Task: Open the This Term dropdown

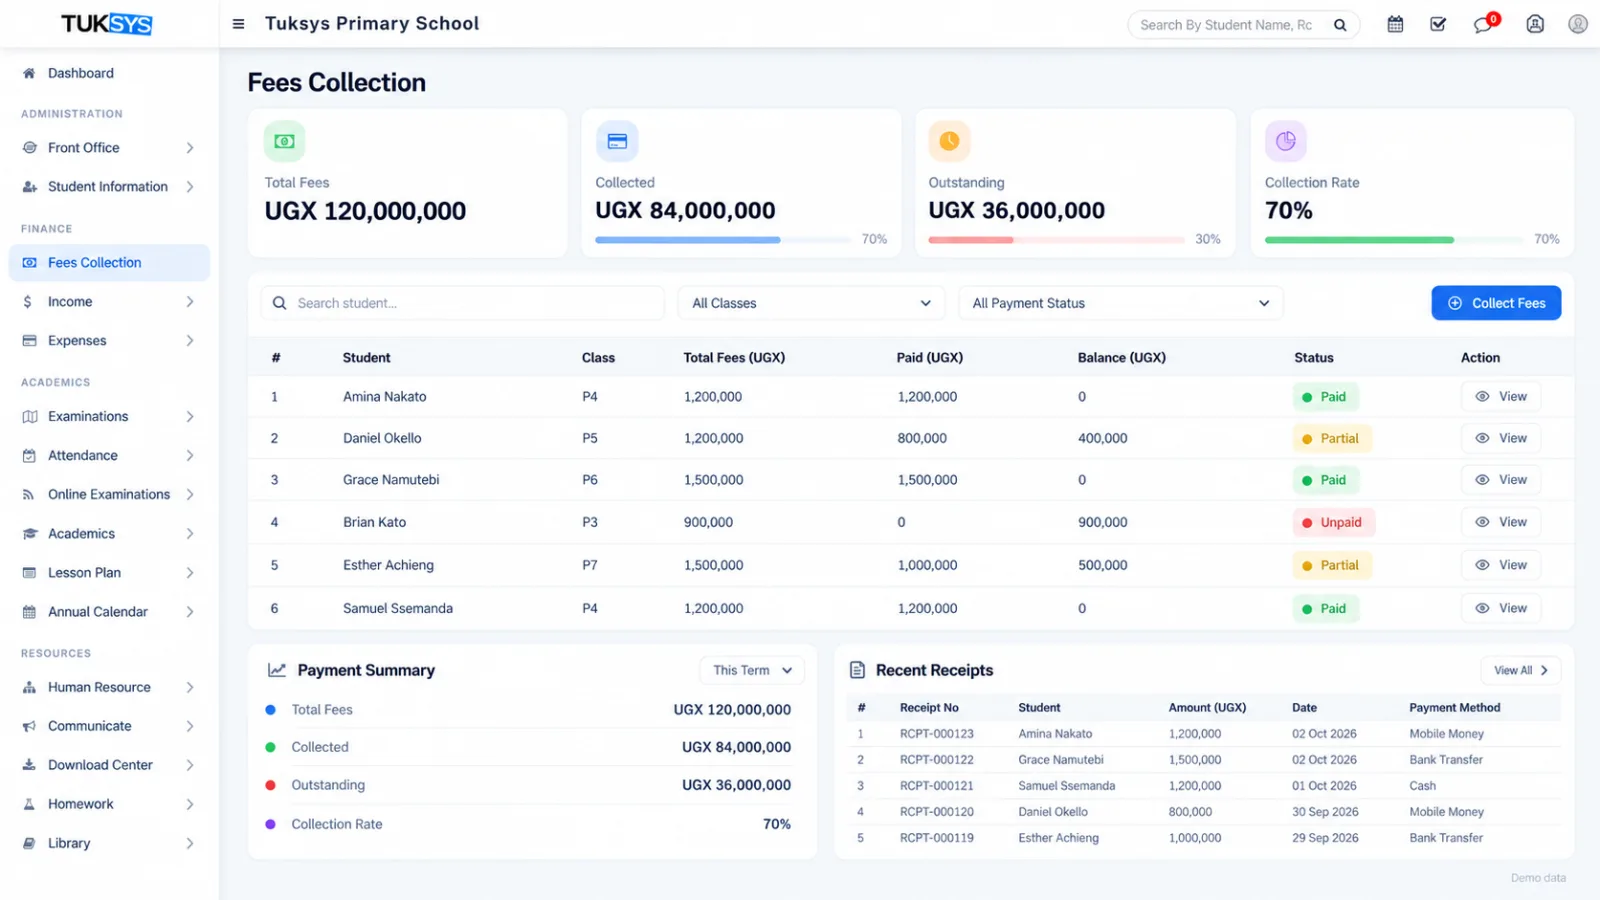Action: [x=752, y=670]
